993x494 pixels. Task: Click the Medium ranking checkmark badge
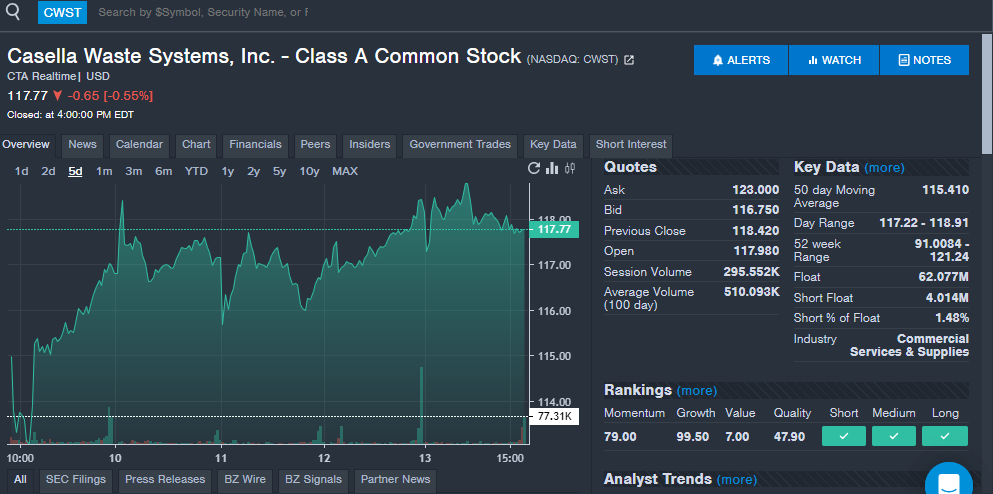(894, 436)
